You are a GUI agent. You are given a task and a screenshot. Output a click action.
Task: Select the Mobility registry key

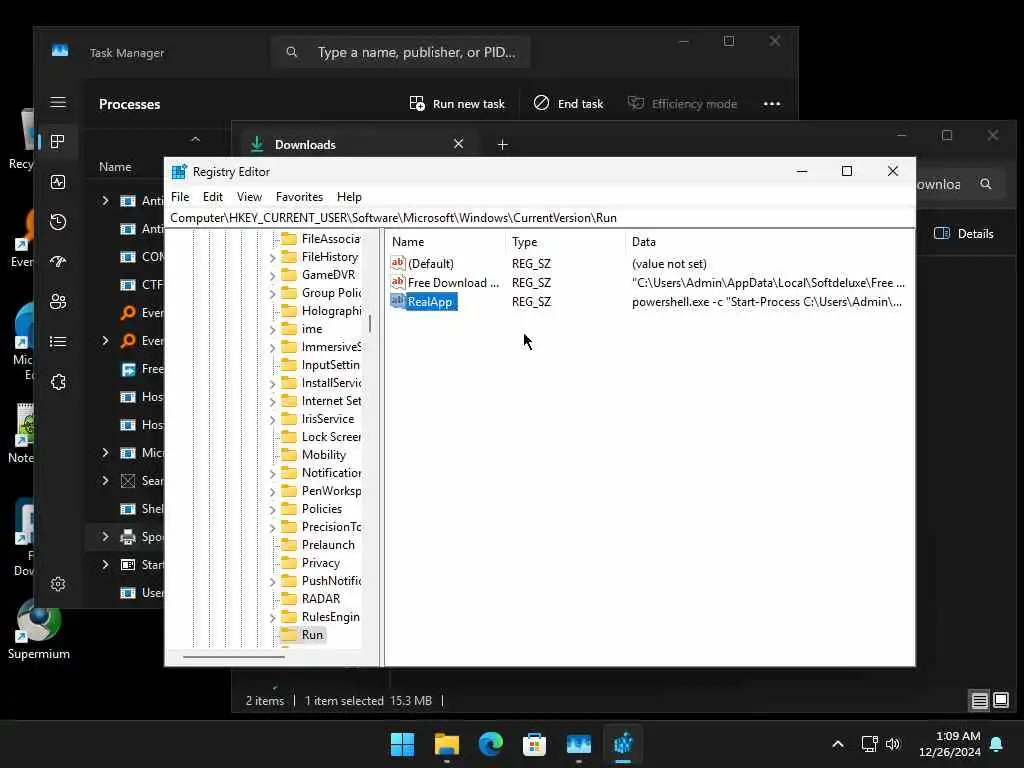coord(323,455)
